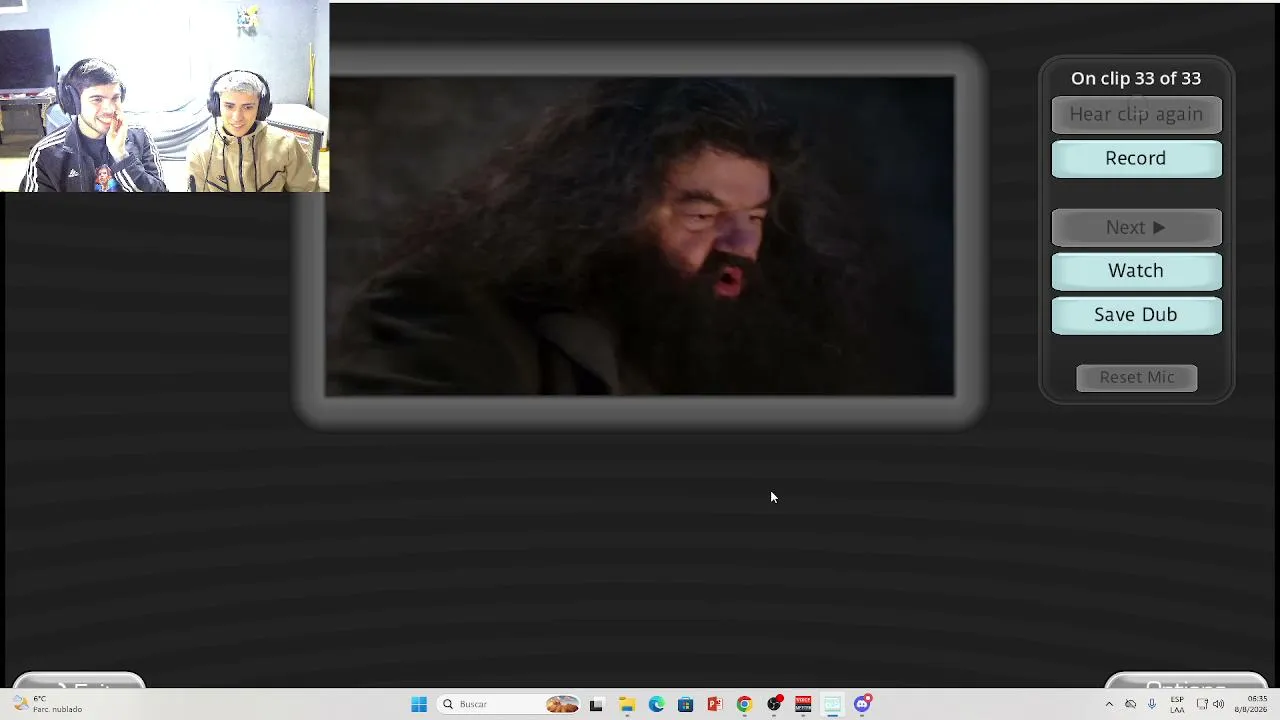This screenshot has width=1280, height=720.
Task: Open Task View on the taskbar
Action: tap(596, 704)
